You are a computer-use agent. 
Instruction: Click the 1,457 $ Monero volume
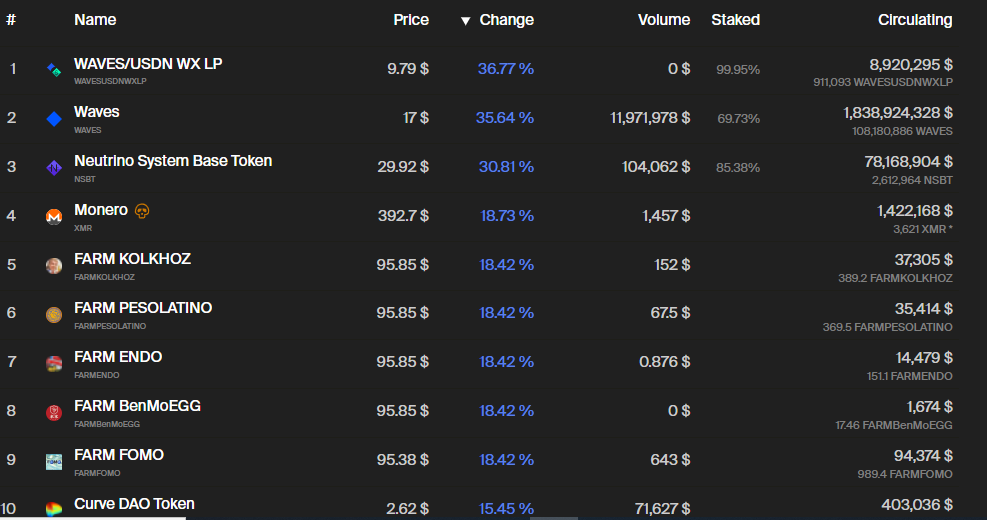click(x=666, y=216)
